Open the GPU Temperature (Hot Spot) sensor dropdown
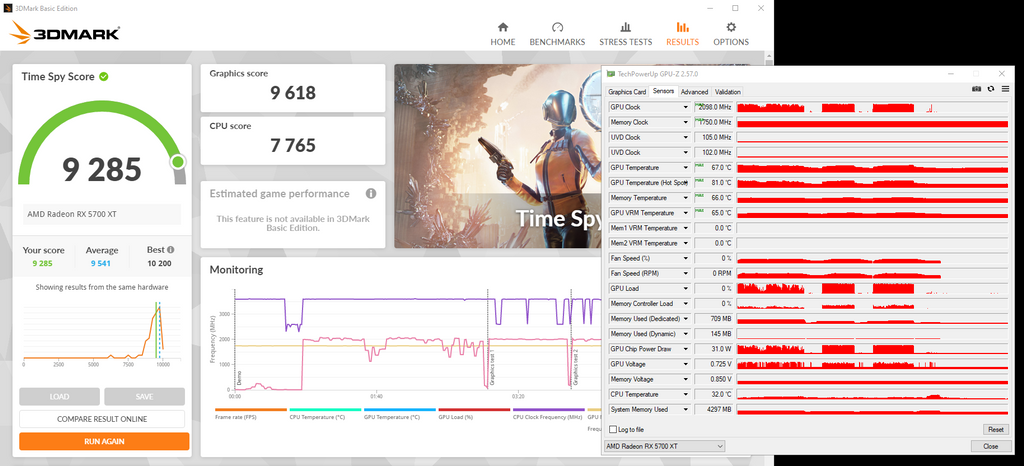1024x466 pixels. [x=686, y=183]
